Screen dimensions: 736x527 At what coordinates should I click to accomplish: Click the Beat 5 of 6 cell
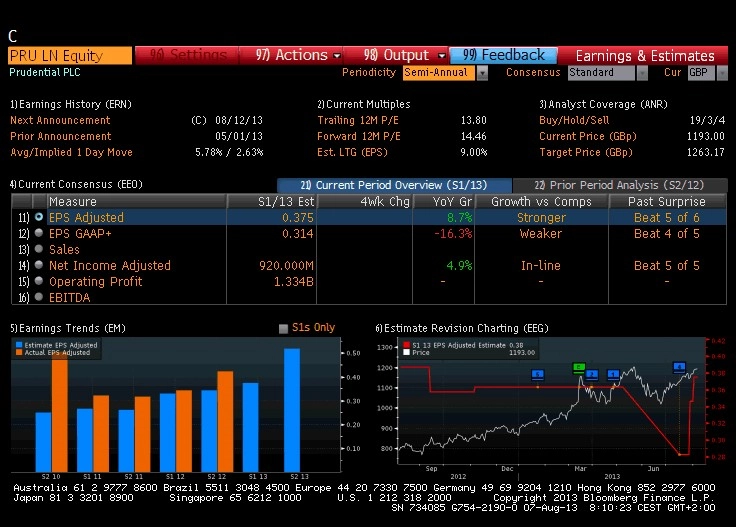tap(667, 217)
